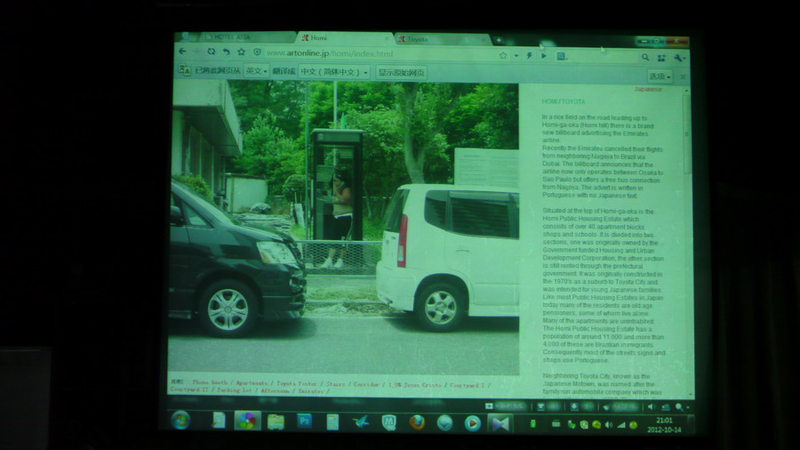Click the lightning bolt icon in the address bar
Viewport: 800px width, 450px height.
(x=529, y=56)
